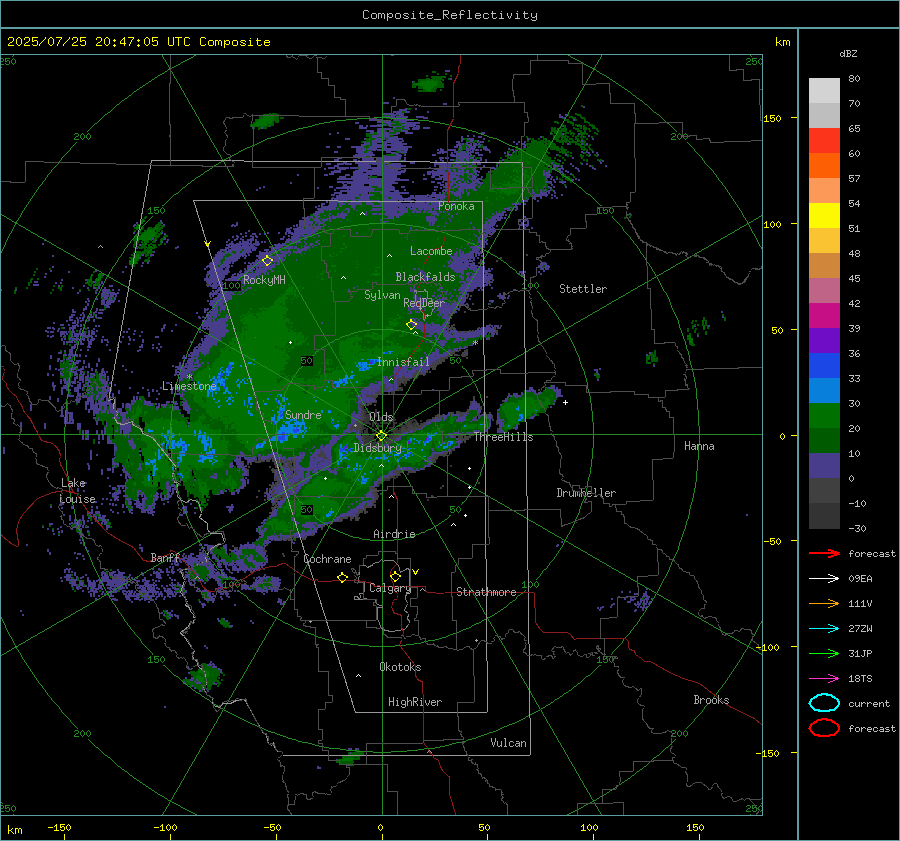Pick the red 60-65 dBZ swatch

pos(824,141)
